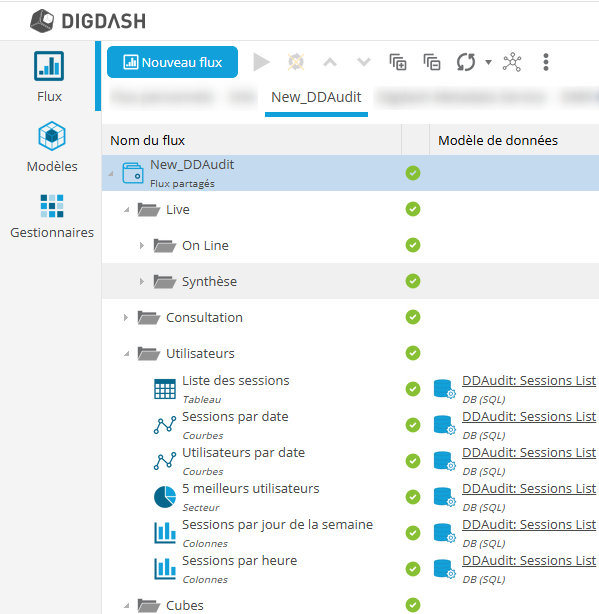Click database icon in Sessions par date row
This screenshot has width=599, height=614.
coord(444,425)
